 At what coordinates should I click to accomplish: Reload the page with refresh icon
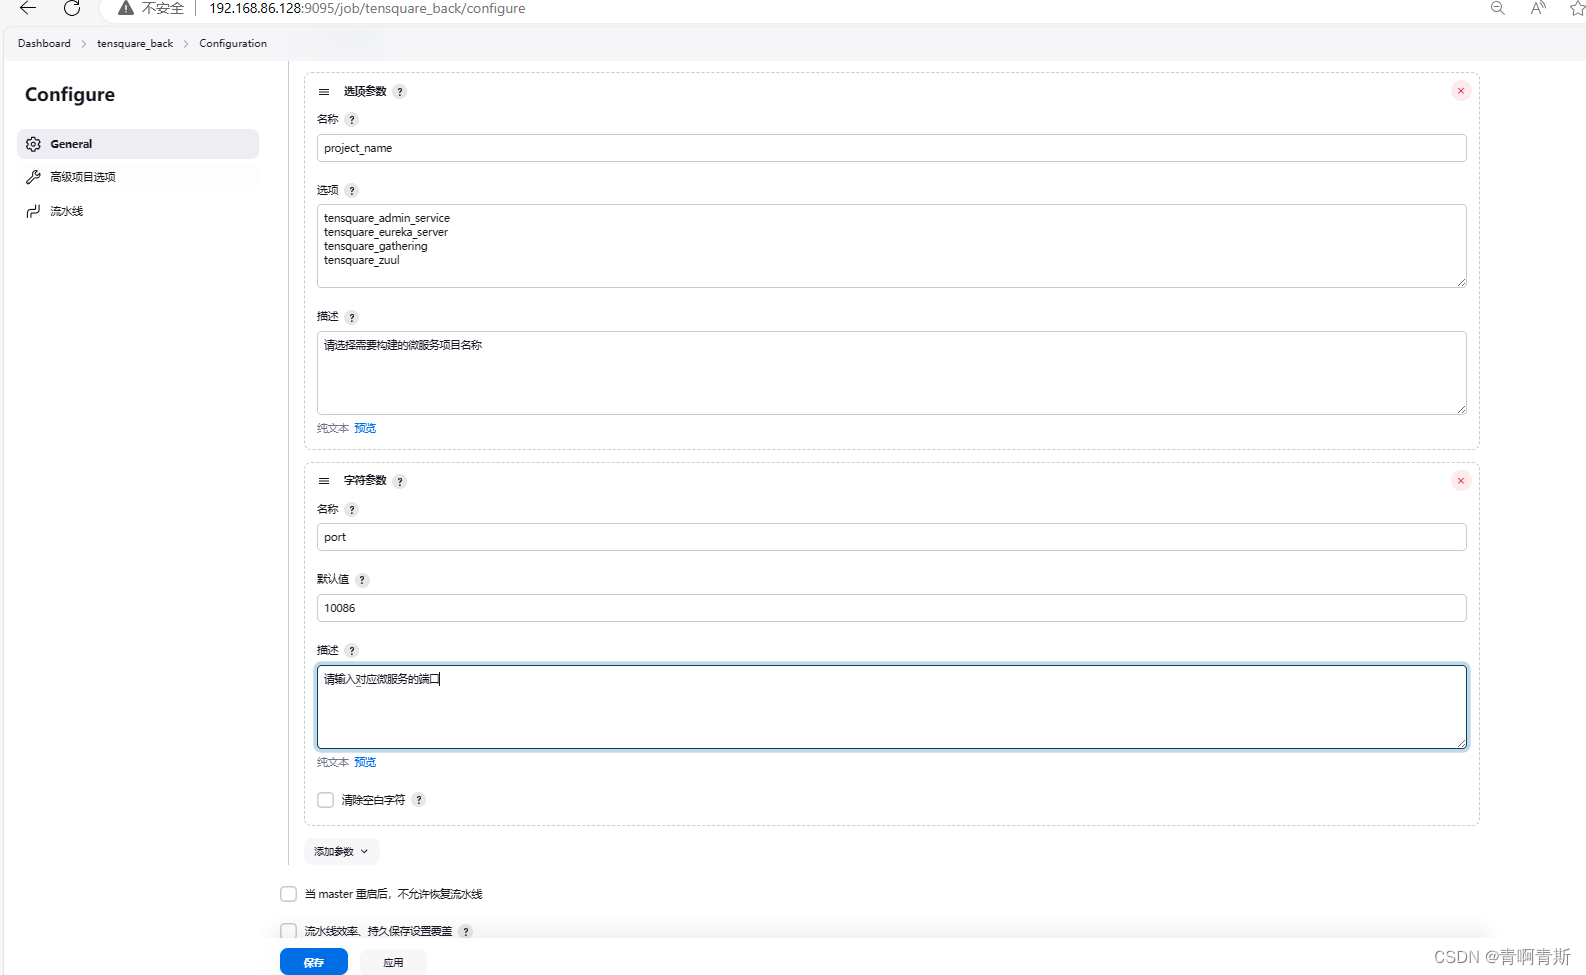[72, 8]
